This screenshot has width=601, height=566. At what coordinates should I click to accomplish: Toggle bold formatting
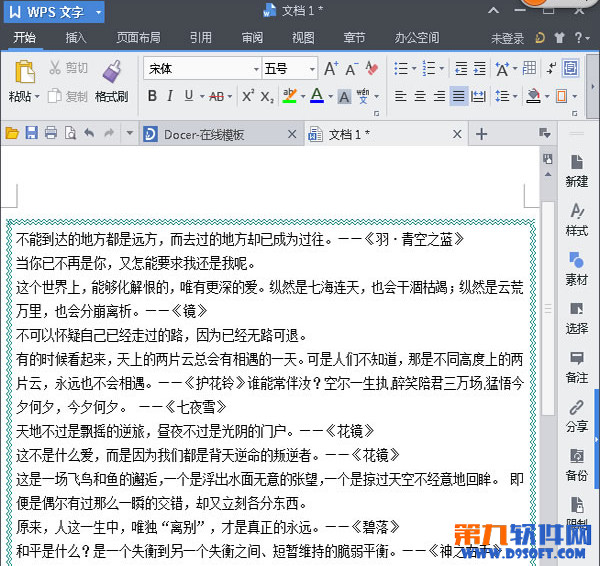tap(153, 97)
